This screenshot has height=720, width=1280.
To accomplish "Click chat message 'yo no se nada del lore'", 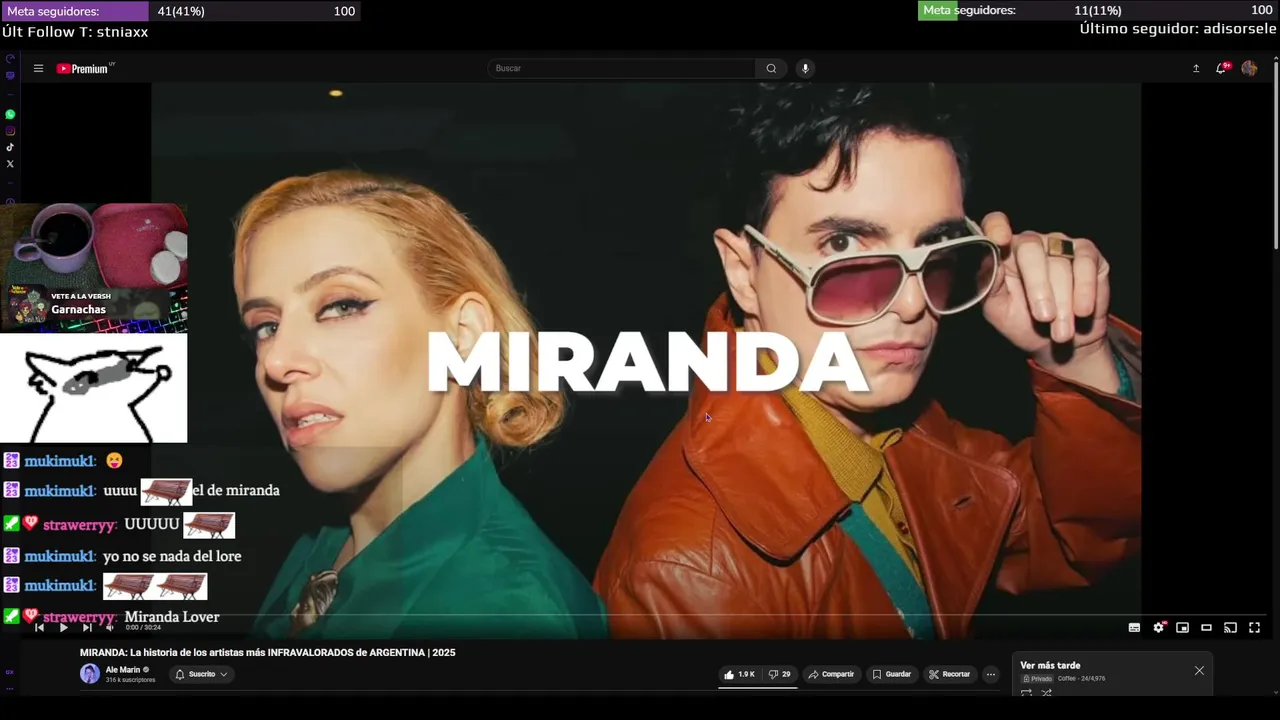I will tap(172, 556).
